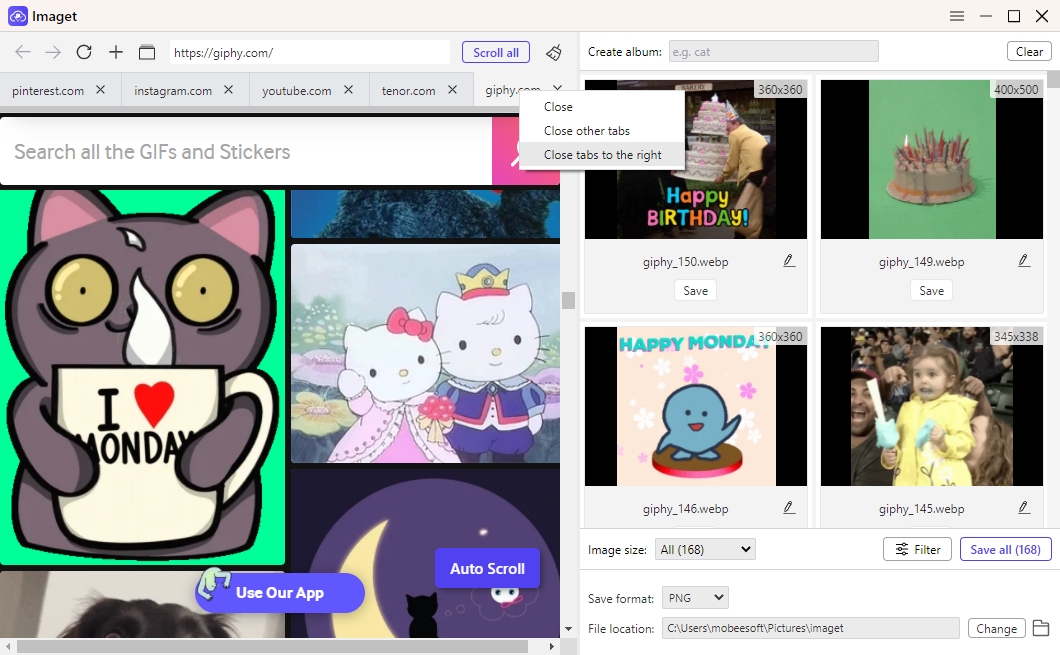Open the Save format dropdown
This screenshot has height=655, width=1060.
tap(695, 598)
